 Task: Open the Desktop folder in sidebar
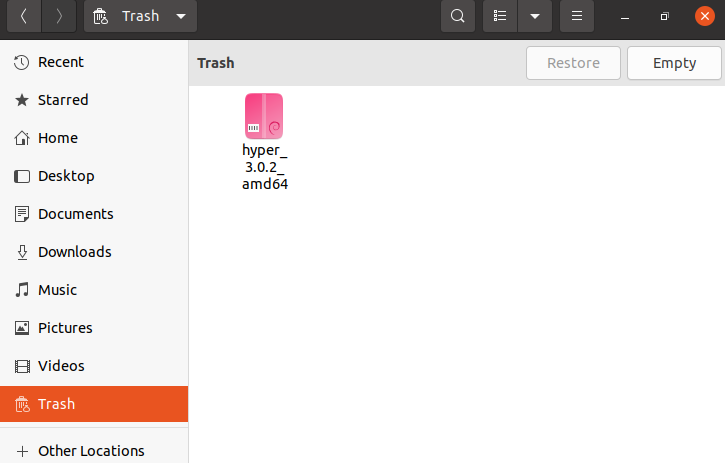click(66, 176)
